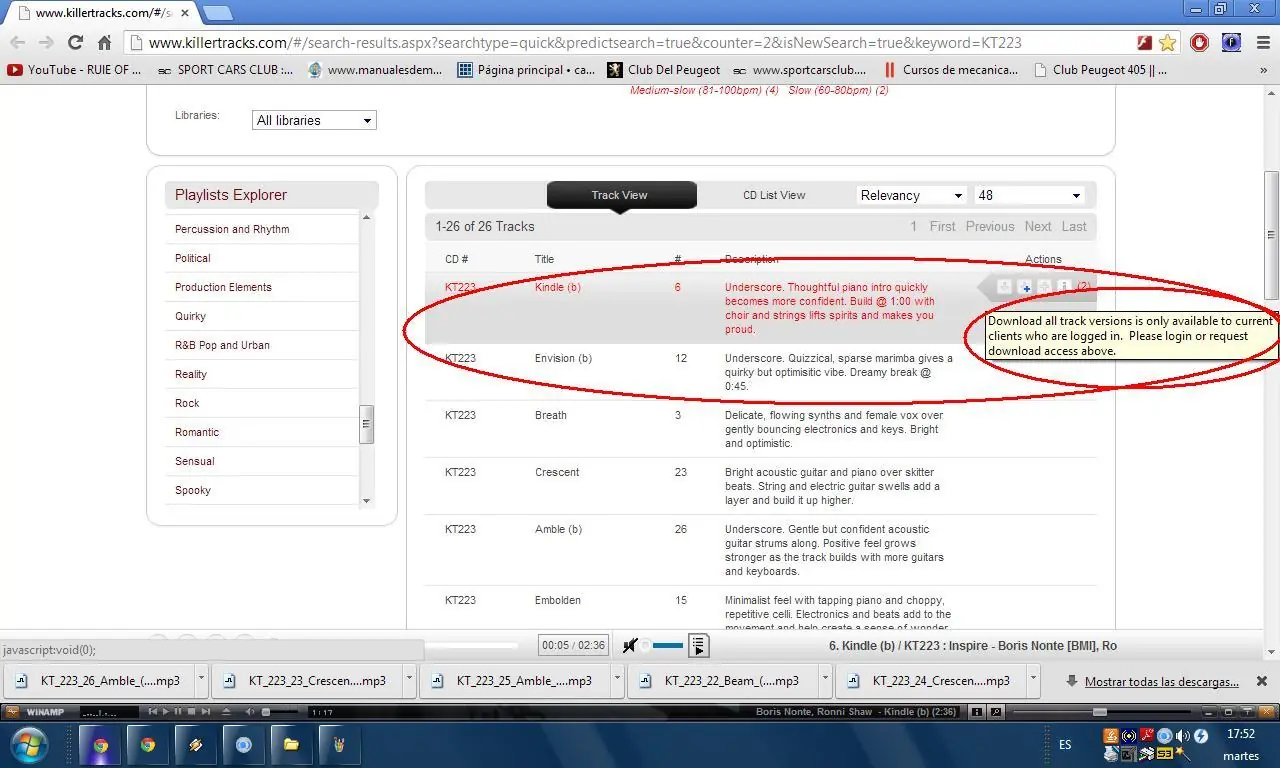Click the browser back arrow
The width and height of the screenshot is (1280, 768).
(18, 43)
